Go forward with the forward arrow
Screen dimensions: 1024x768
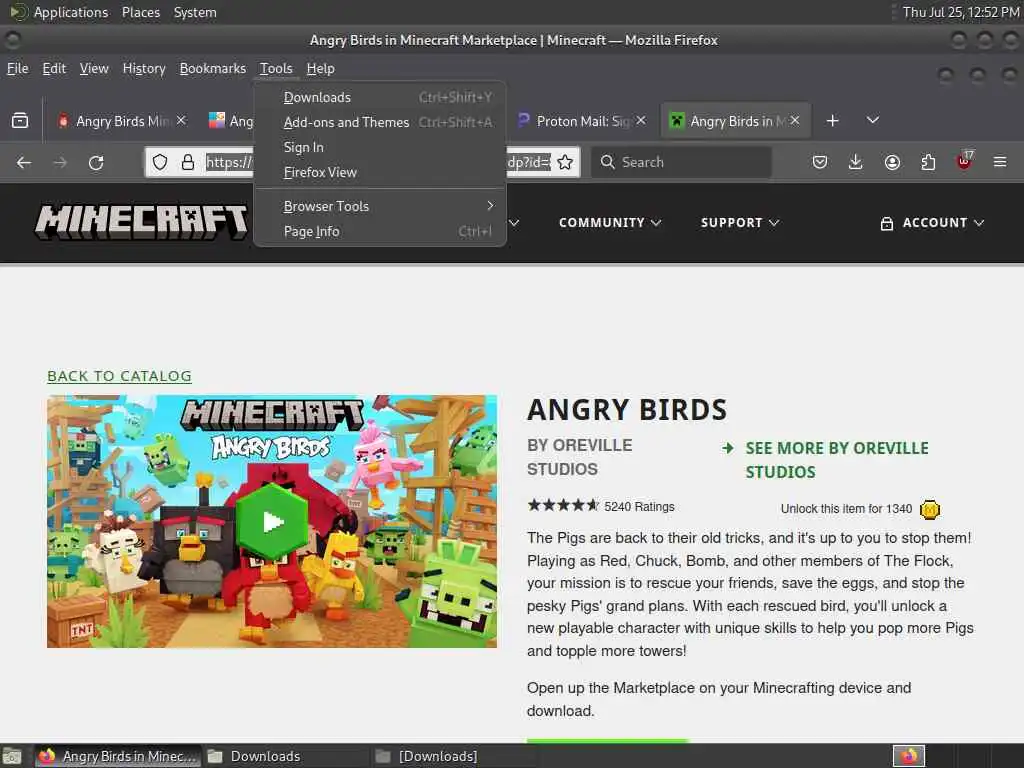point(60,162)
